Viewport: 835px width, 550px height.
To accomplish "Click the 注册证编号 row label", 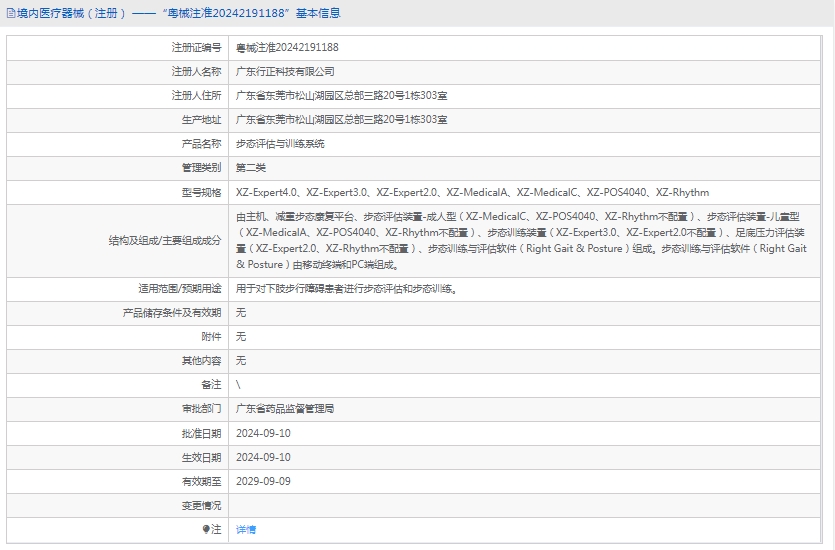I will (196, 47).
